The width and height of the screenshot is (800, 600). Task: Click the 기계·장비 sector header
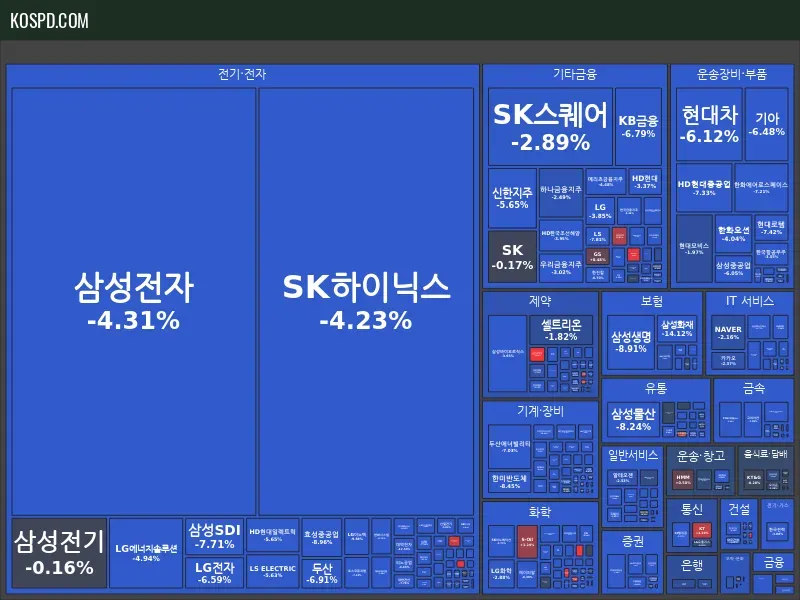[540, 411]
